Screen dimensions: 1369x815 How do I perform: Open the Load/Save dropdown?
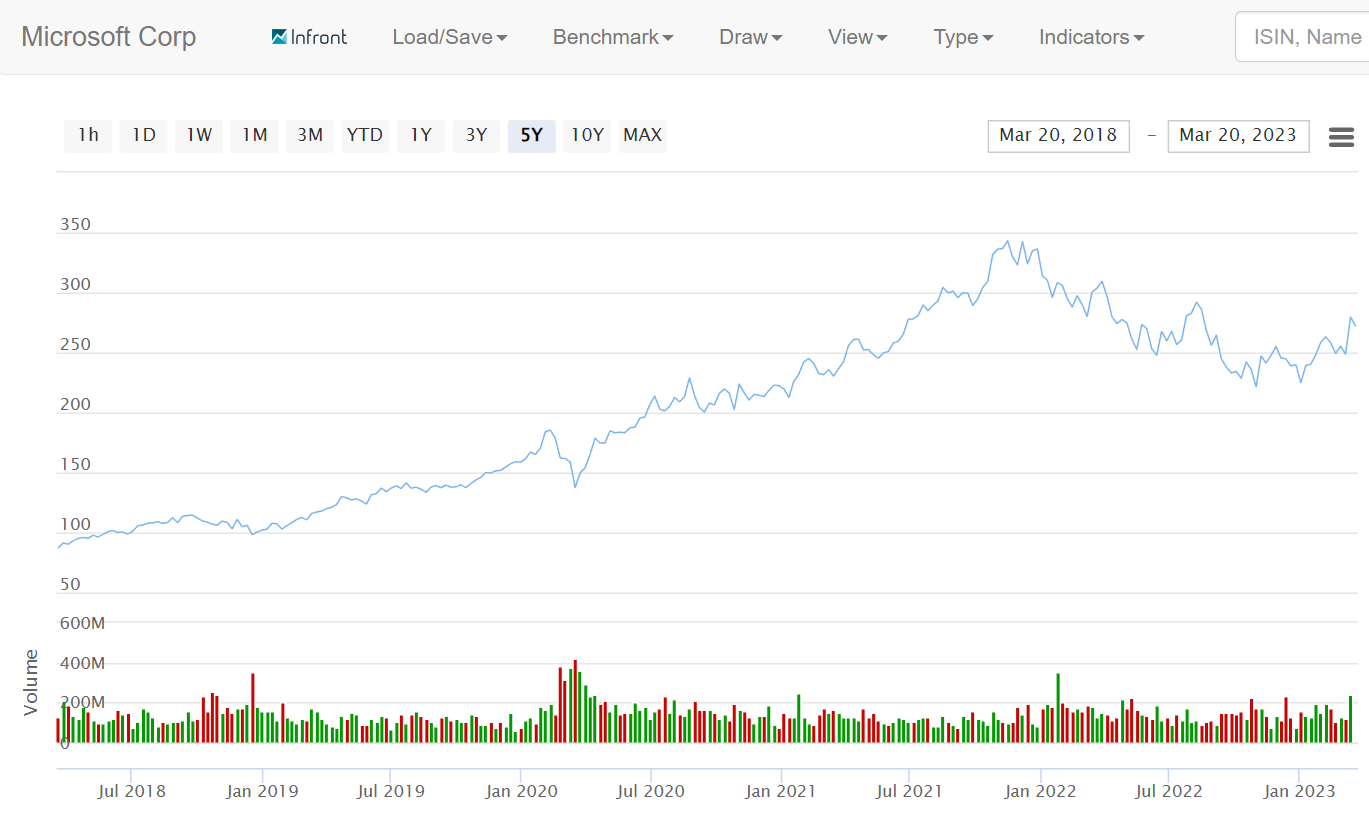(x=450, y=37)
